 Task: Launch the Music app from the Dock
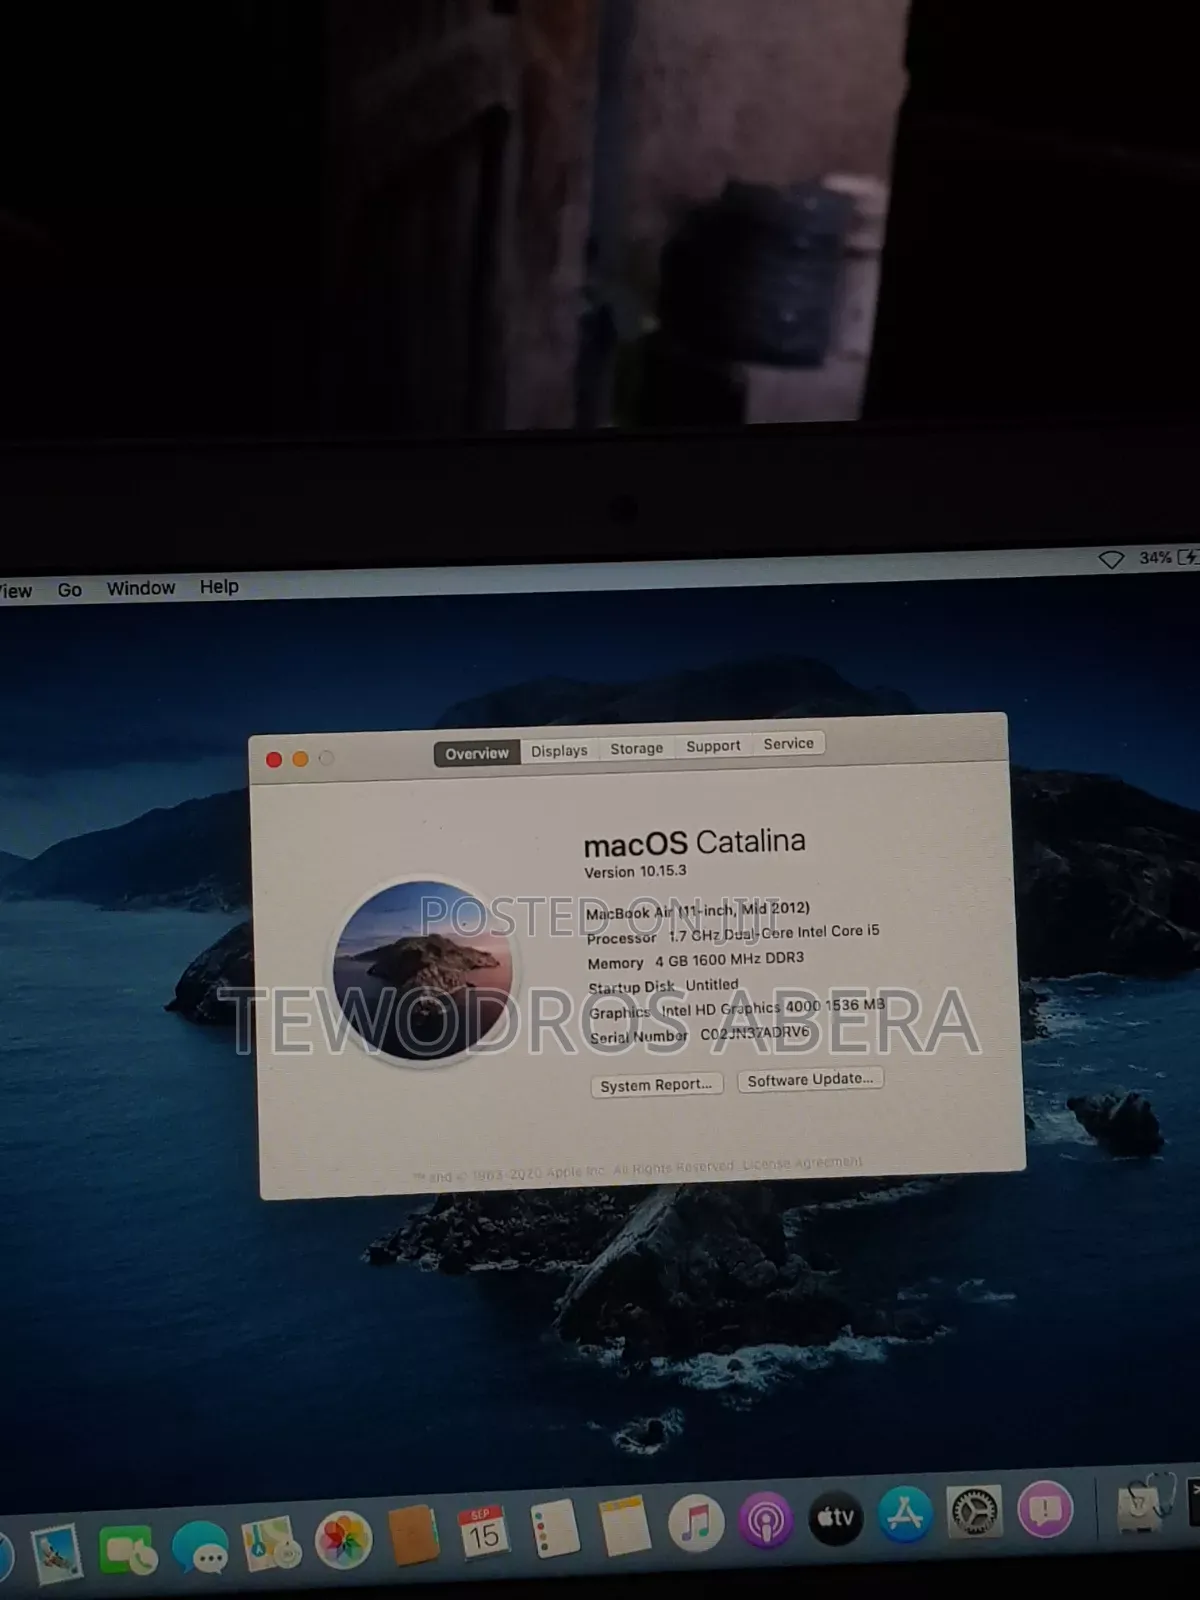coord(696,1523)
